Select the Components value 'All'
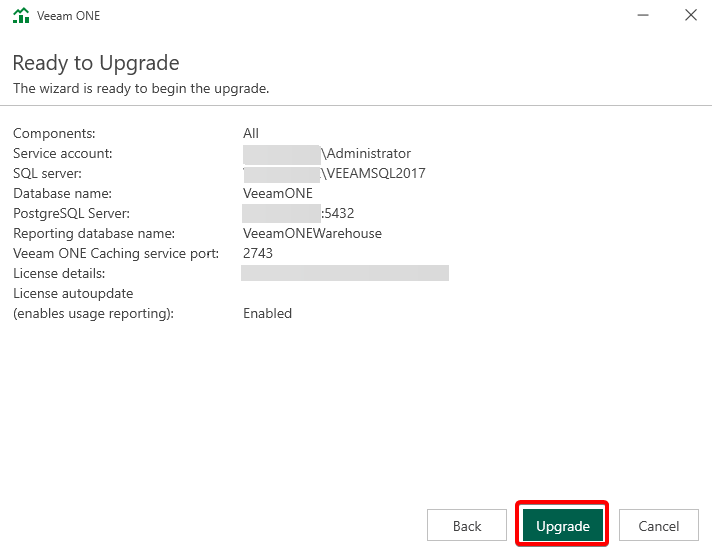This screenshot has height=557, width=712. (x=251, y=133)
